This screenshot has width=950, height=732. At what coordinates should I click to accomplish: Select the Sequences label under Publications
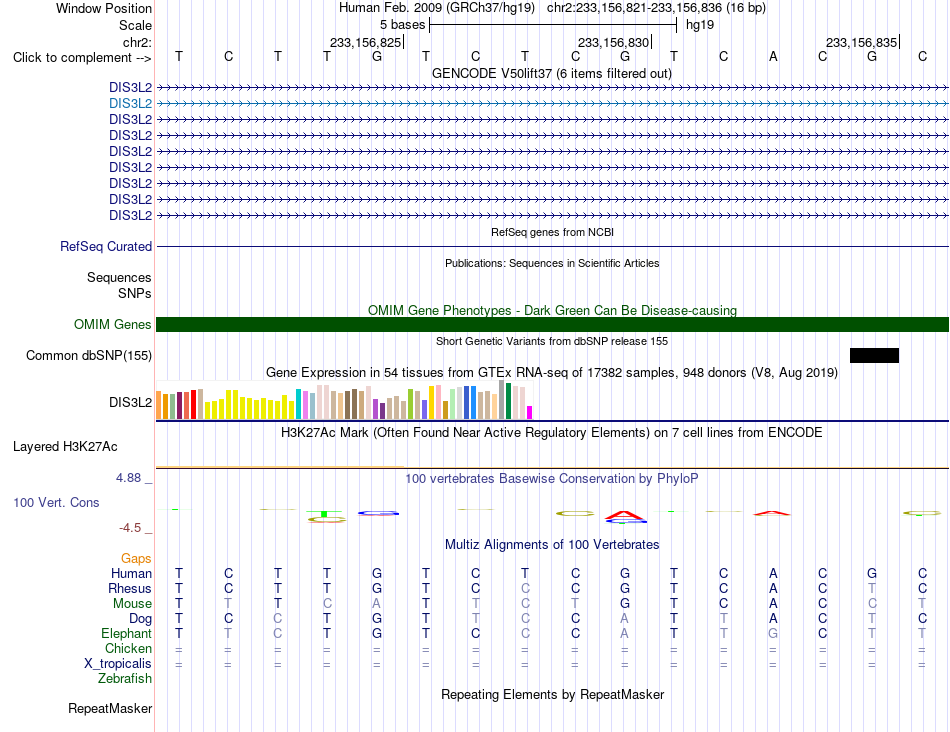119,278
